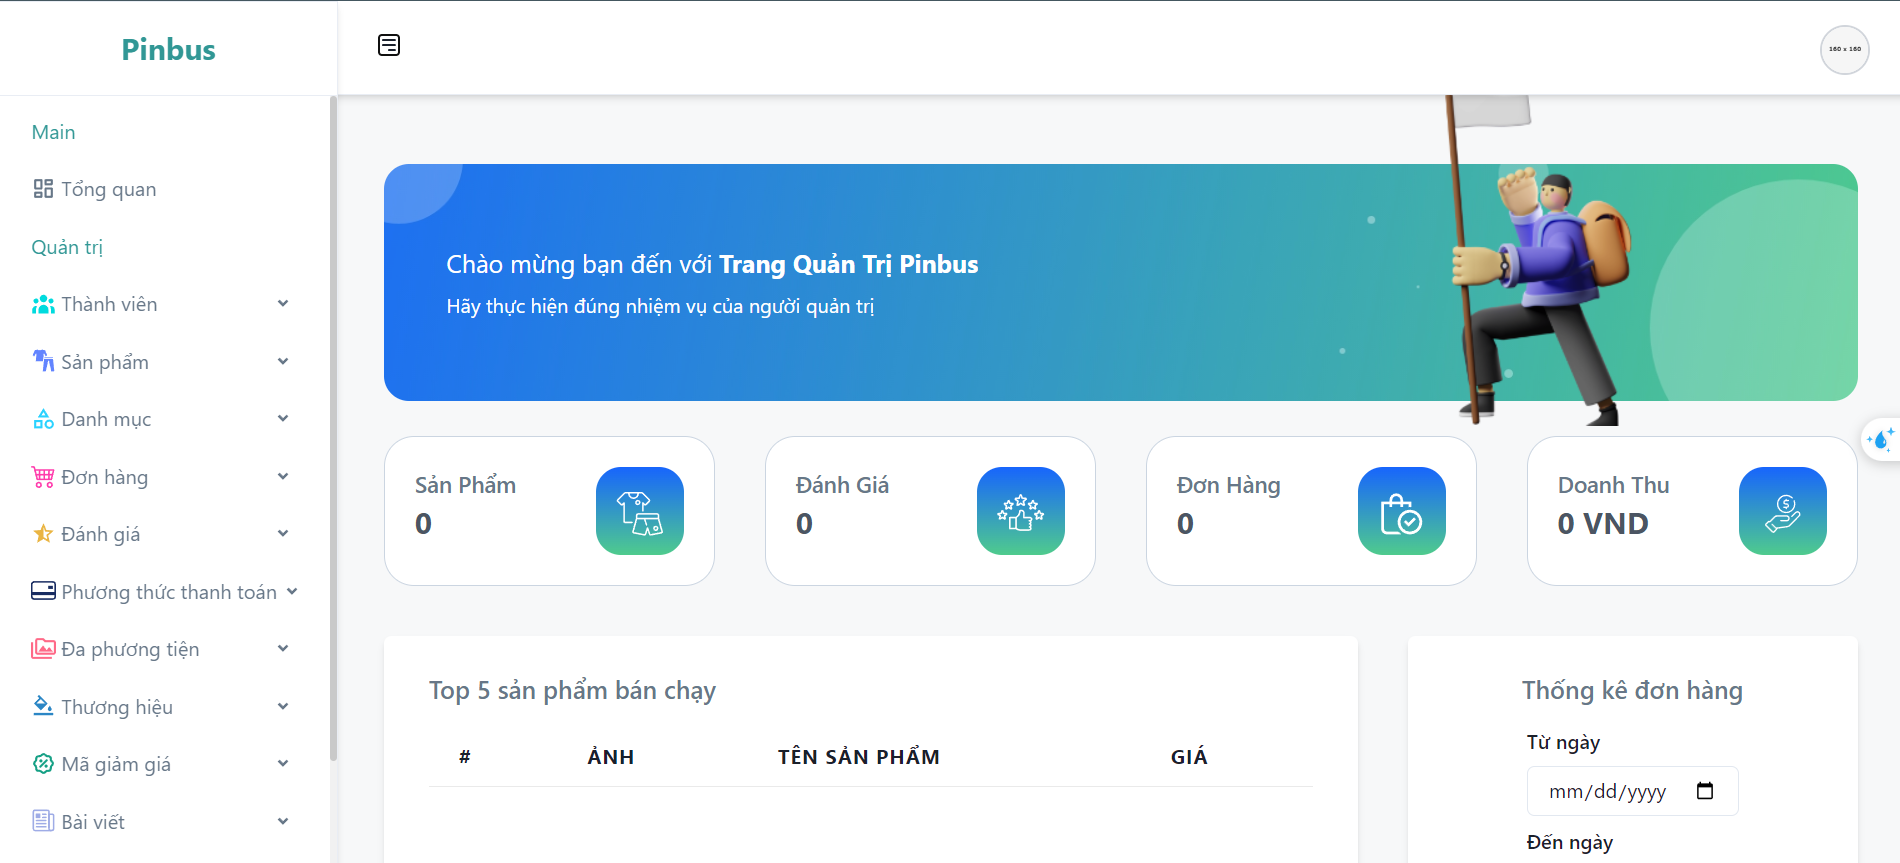Click the profile avatar in the top right
Viewport: 1900px width, 863px height.
coord(1844,49)
